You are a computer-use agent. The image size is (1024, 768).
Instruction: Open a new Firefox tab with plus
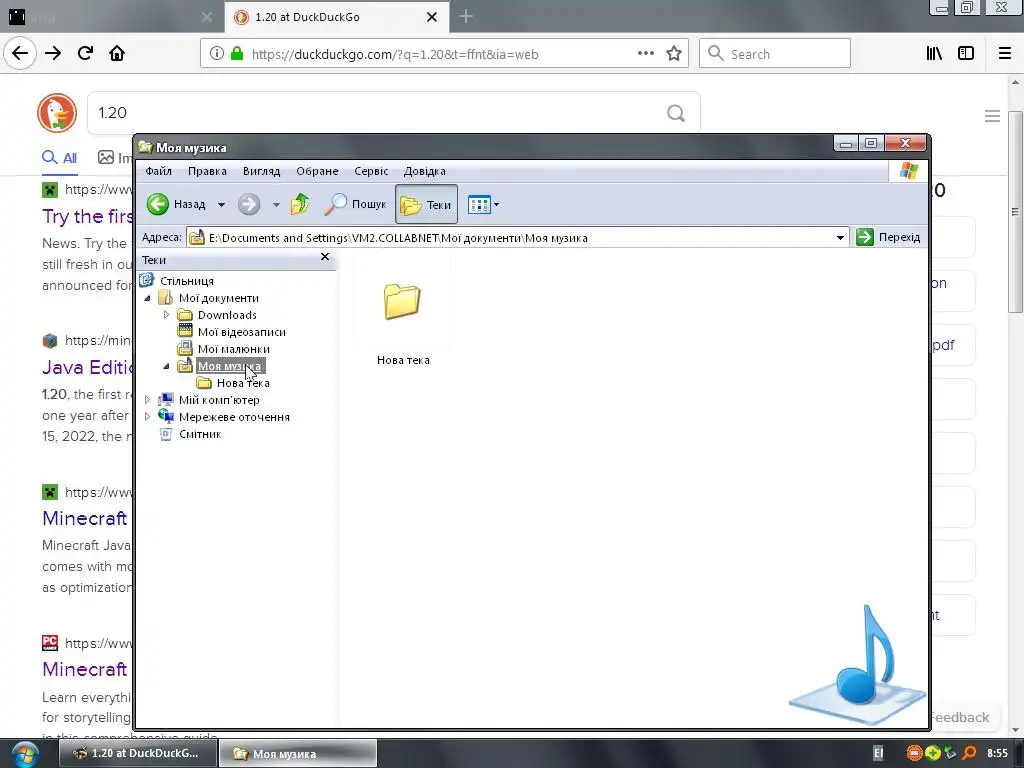click(466, 17)
